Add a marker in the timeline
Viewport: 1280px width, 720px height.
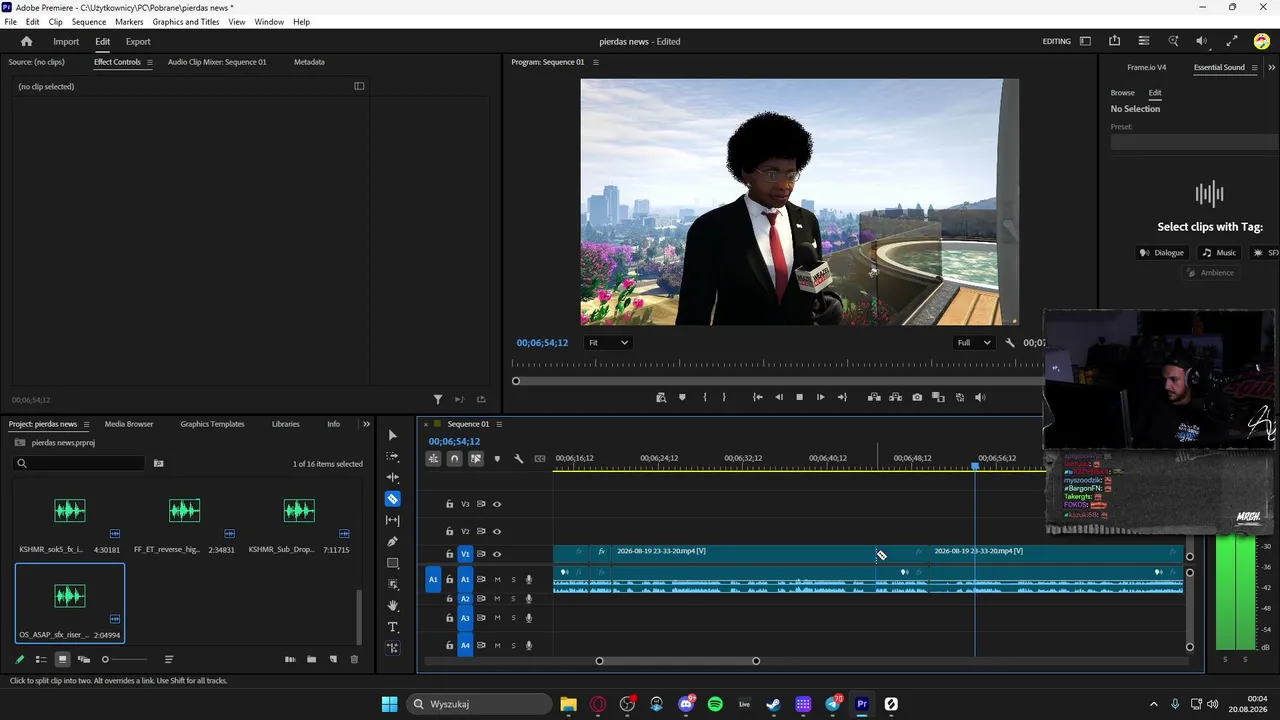coord(497,459)
